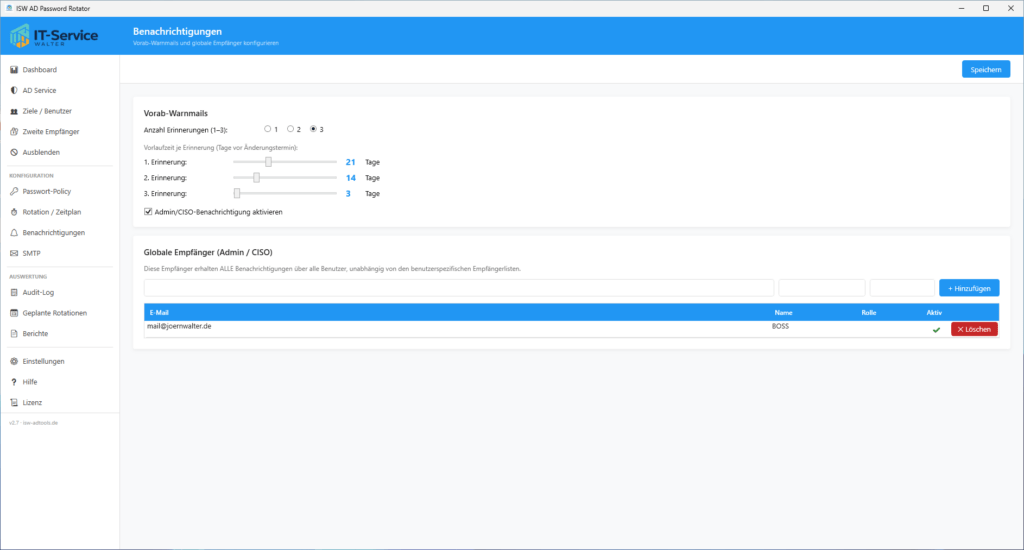Click the 3. Erinnerung slider thumb
1024x550 pixels.
(237, 193)
